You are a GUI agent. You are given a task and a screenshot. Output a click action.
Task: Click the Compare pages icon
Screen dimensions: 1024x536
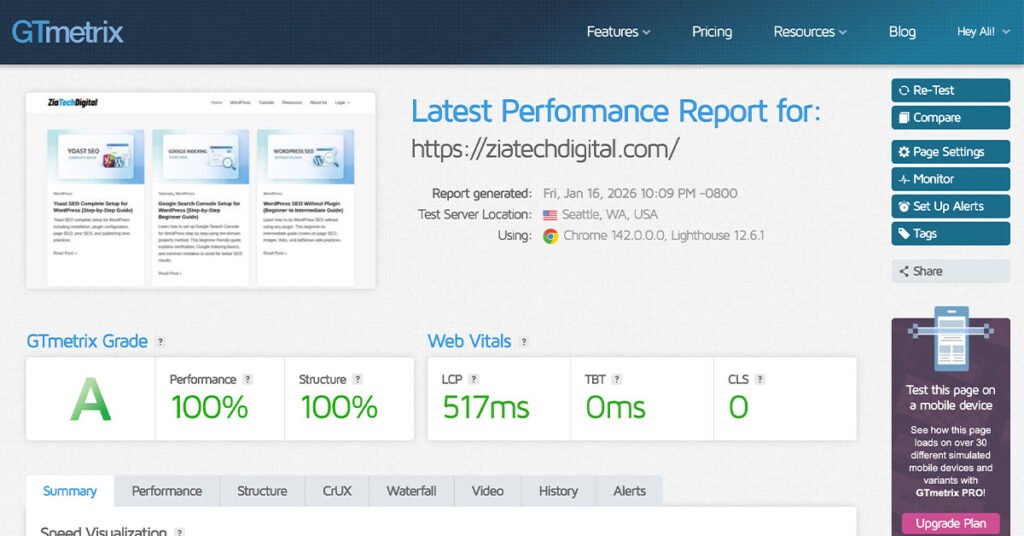pyautogui.click(x=904, y=118)
